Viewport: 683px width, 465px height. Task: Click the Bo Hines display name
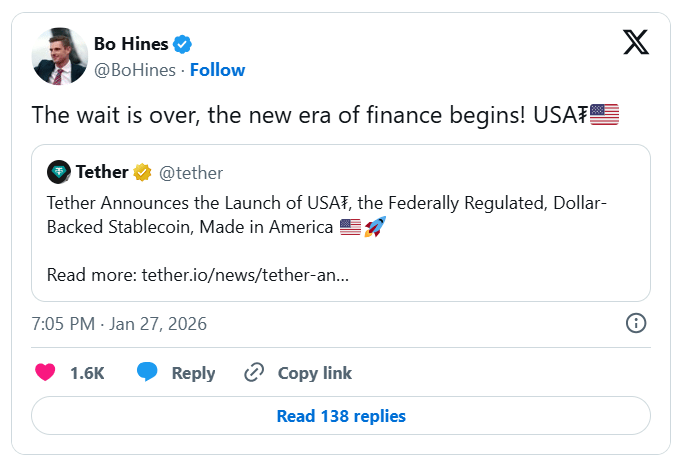click(x=131, y=44)
